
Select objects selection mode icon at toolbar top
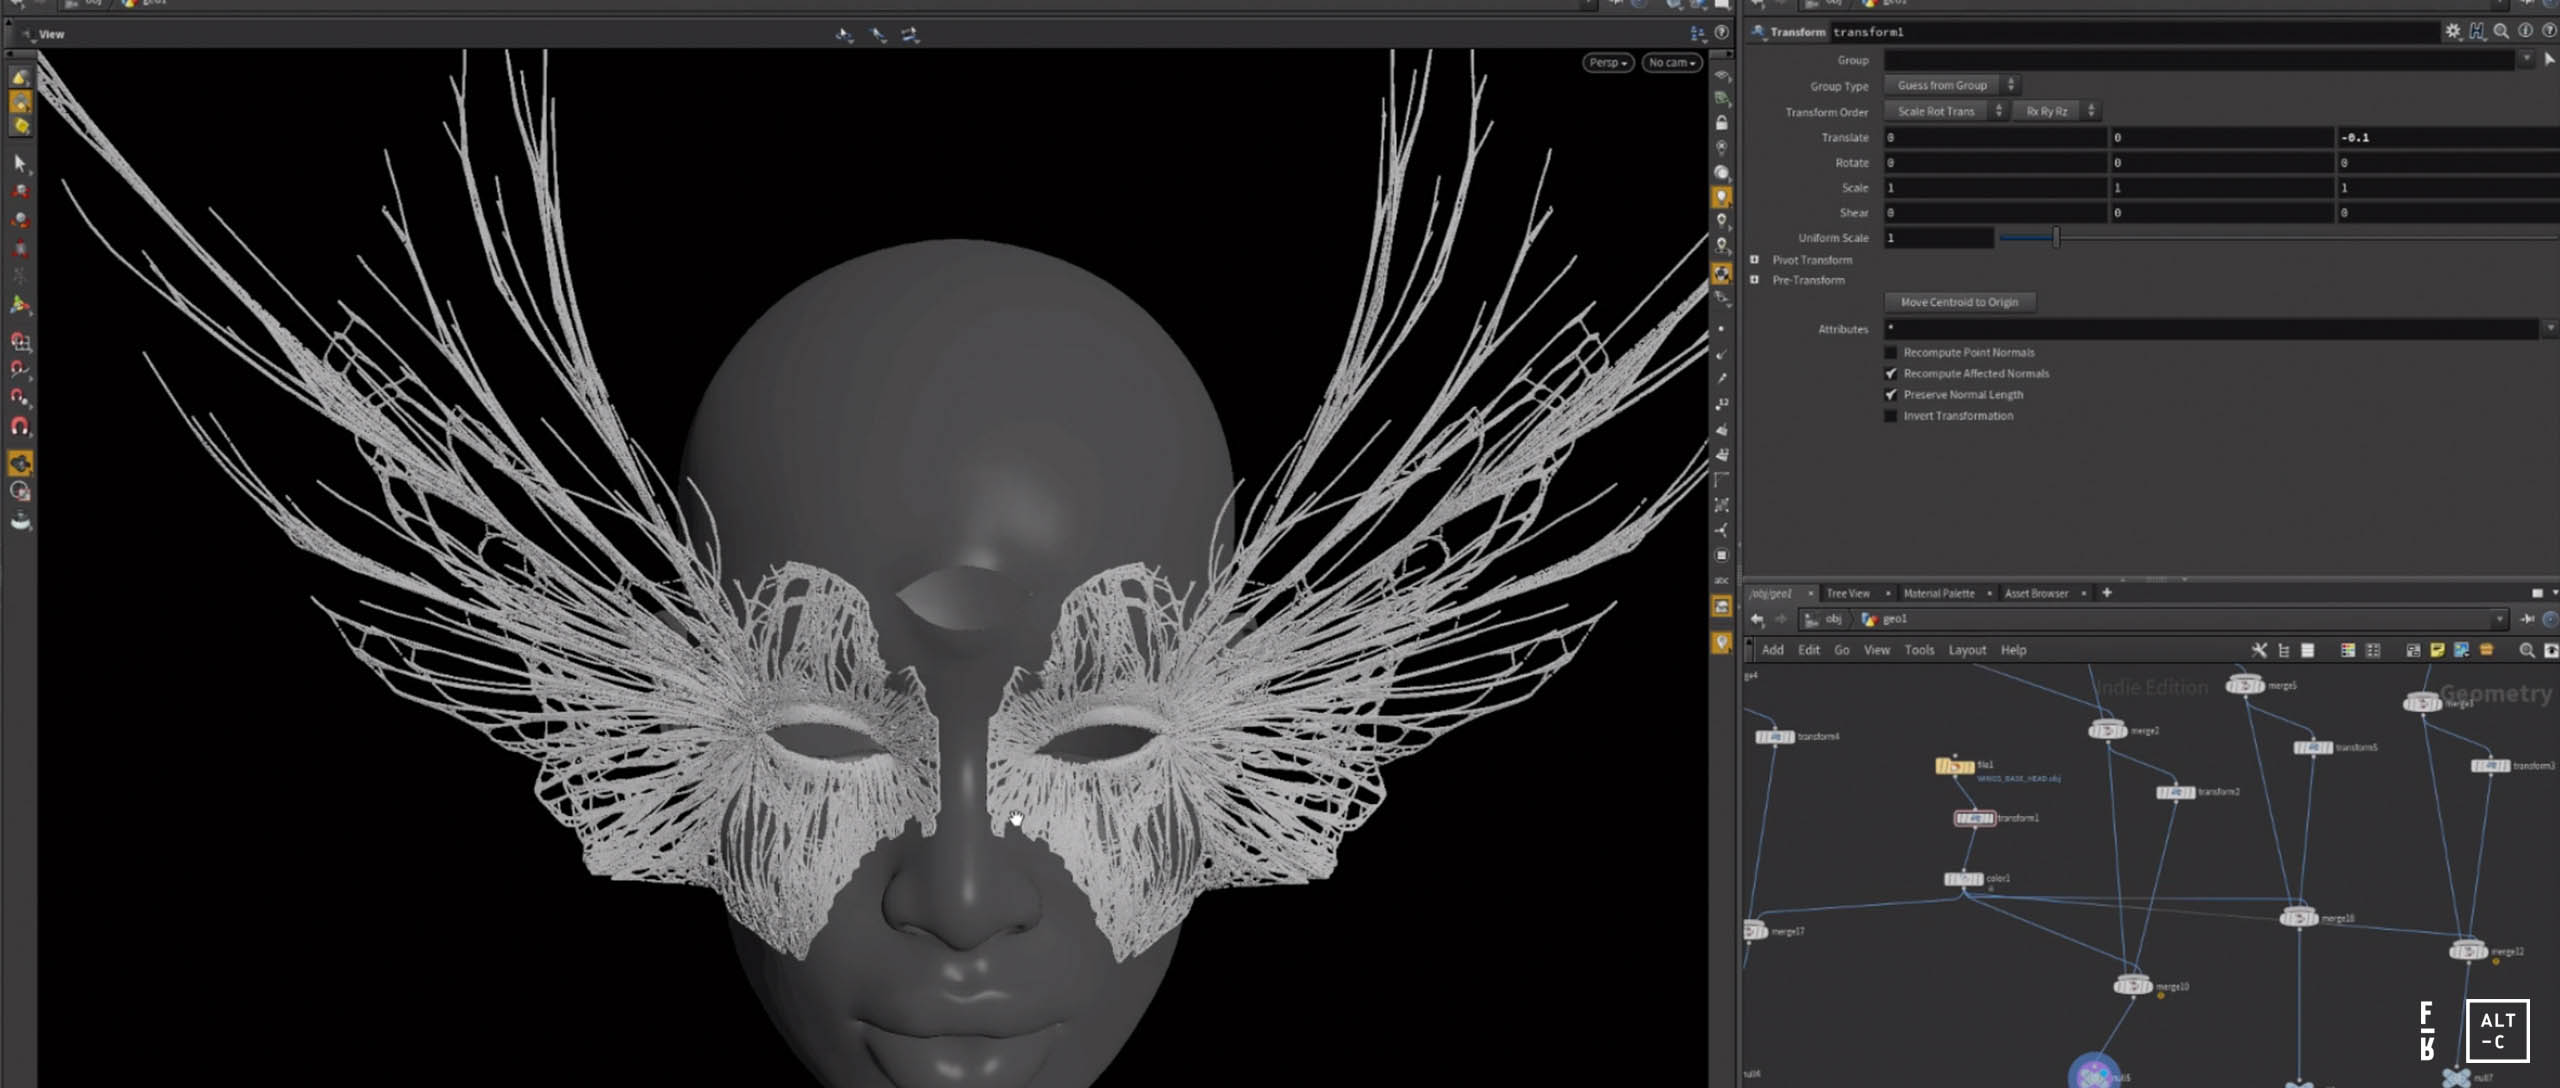[x=20, y=78]
